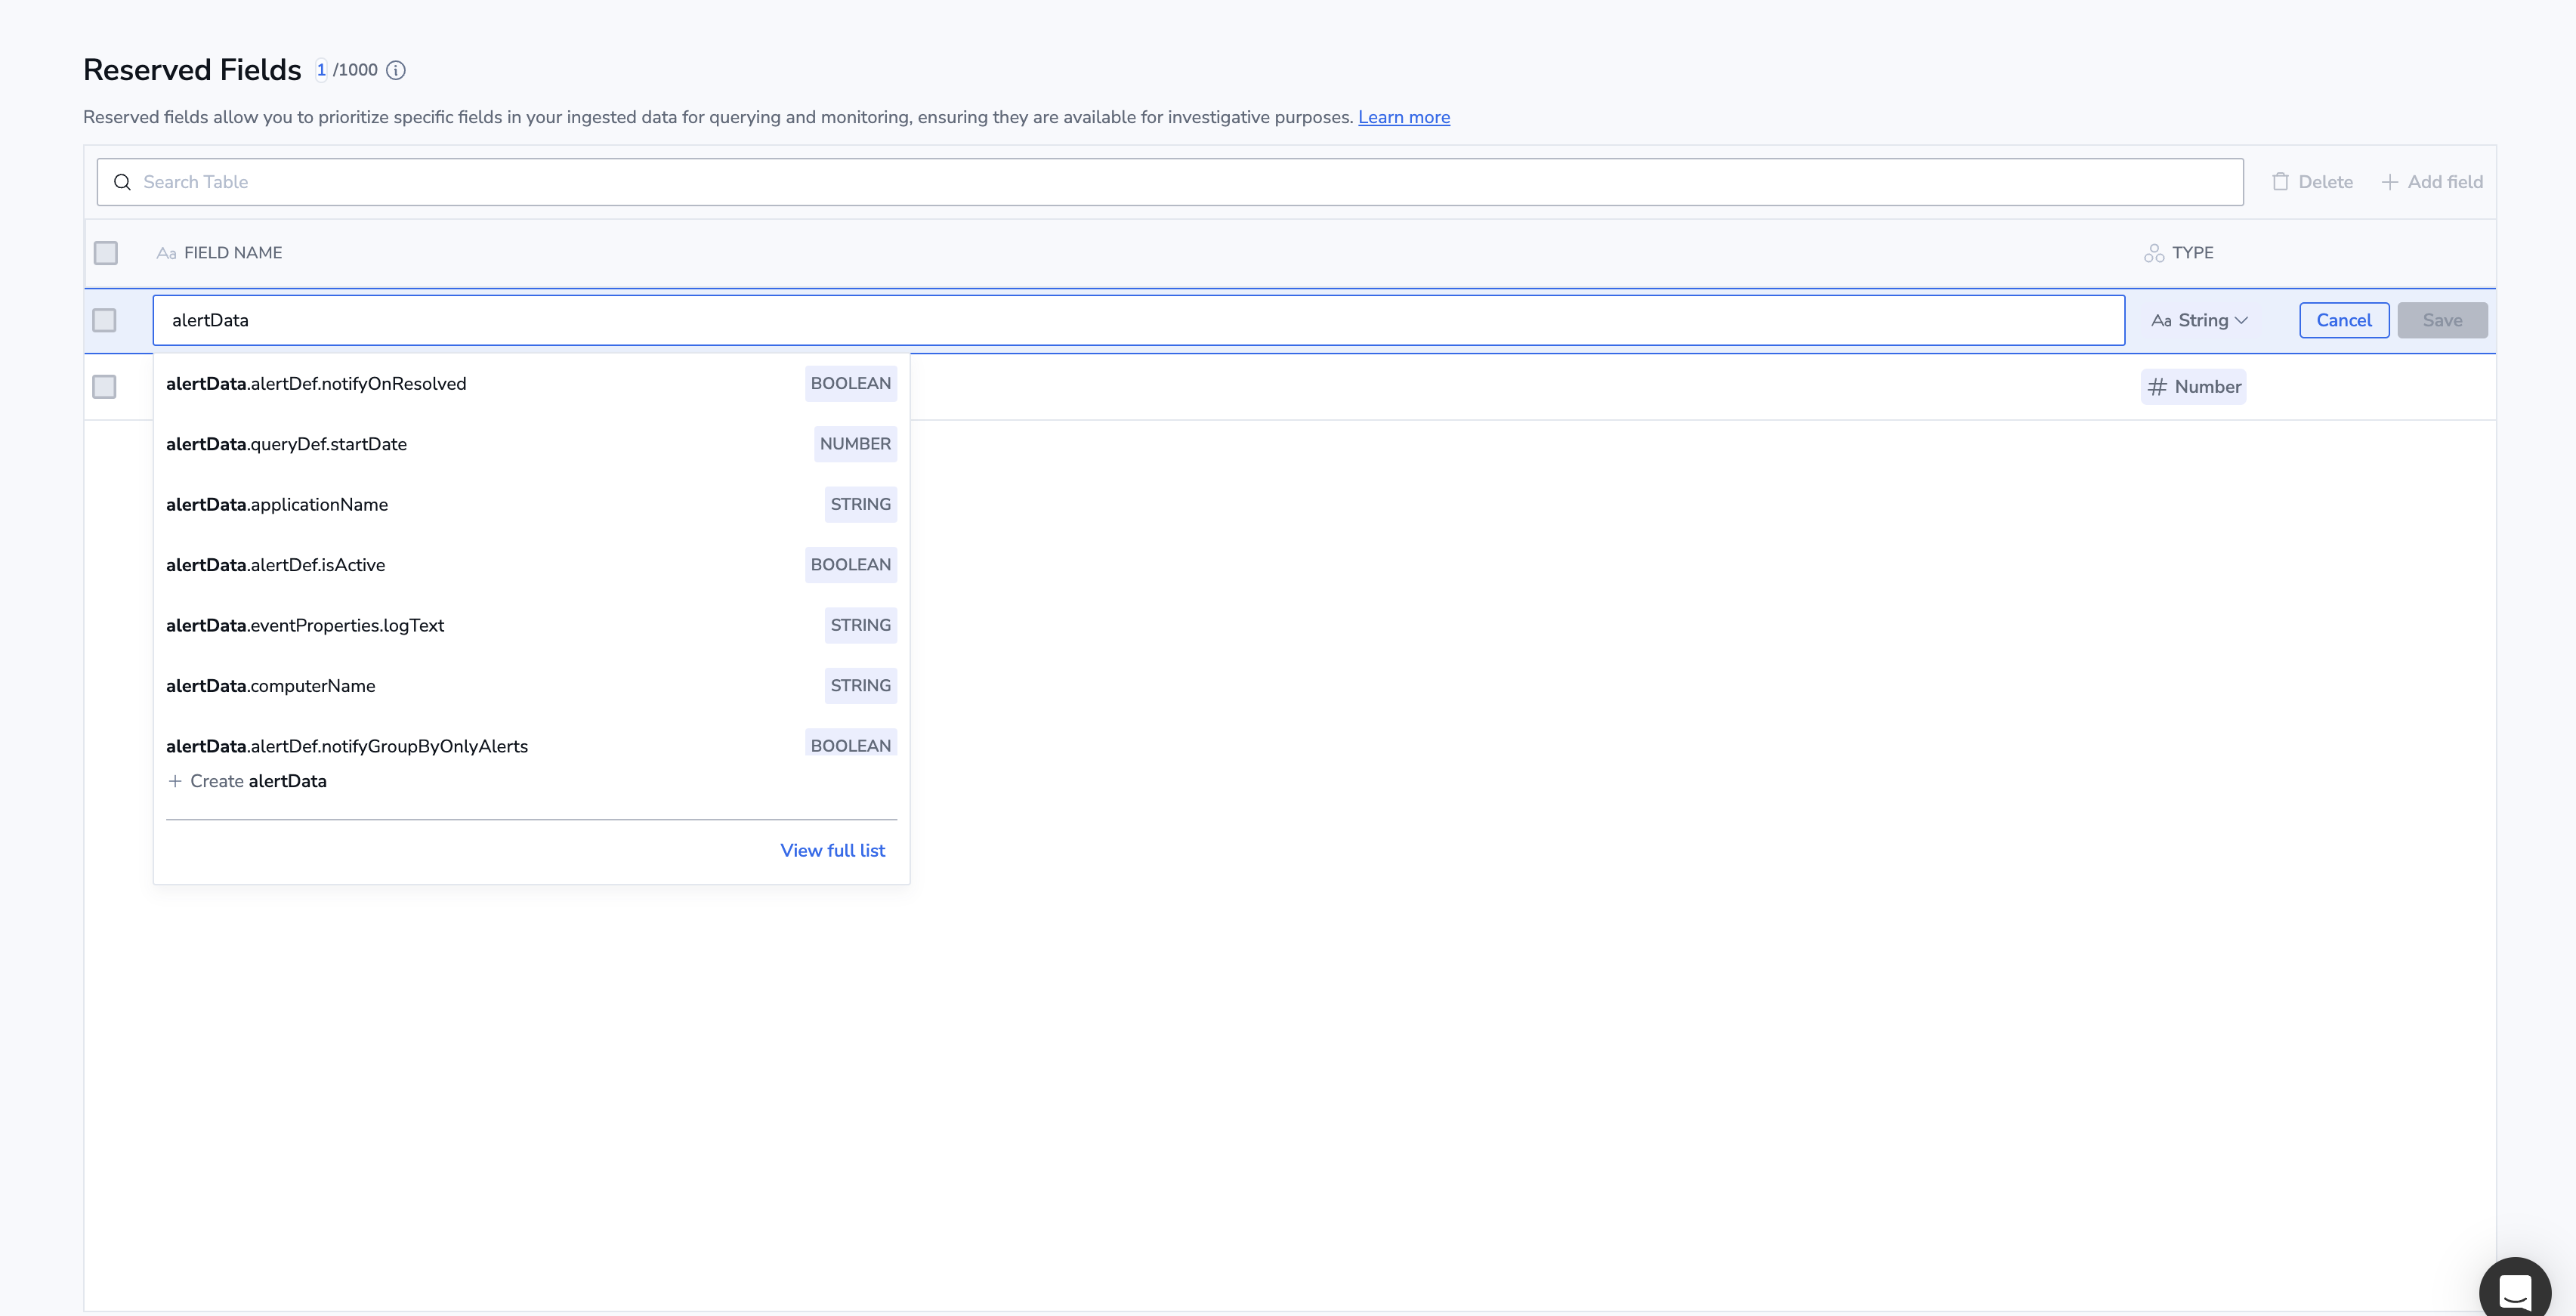The image size is (2576, 1316).
Task: Click the STRING tag for eventProperties.logText
Action: pyautogui.click(x=860, y=626)
